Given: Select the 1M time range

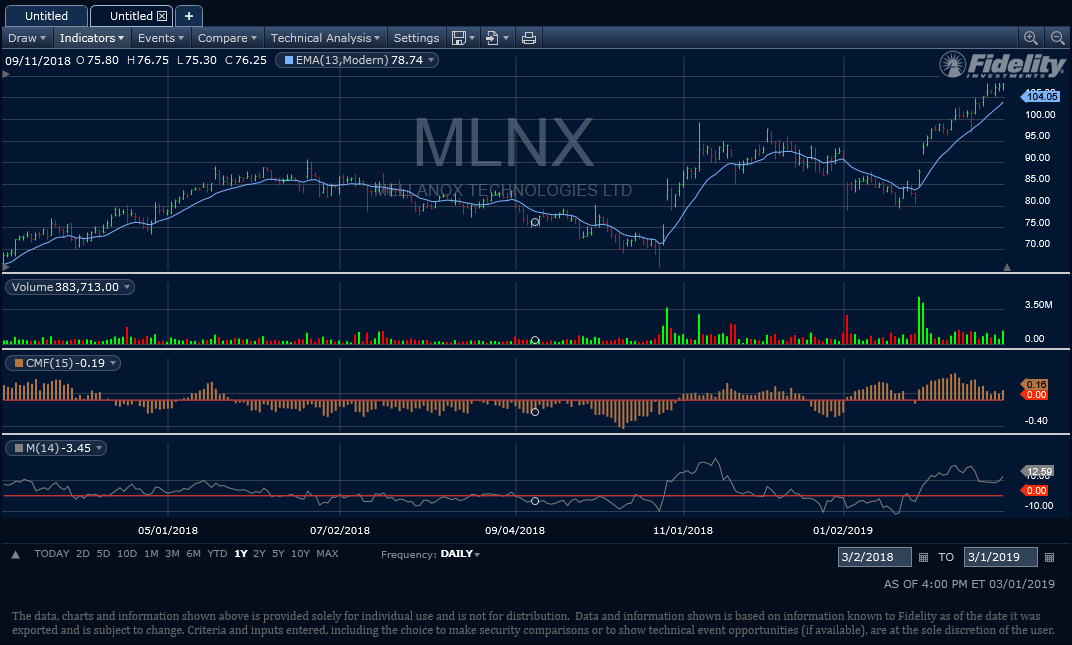Looking at the screenshot, I should point(151,554).
